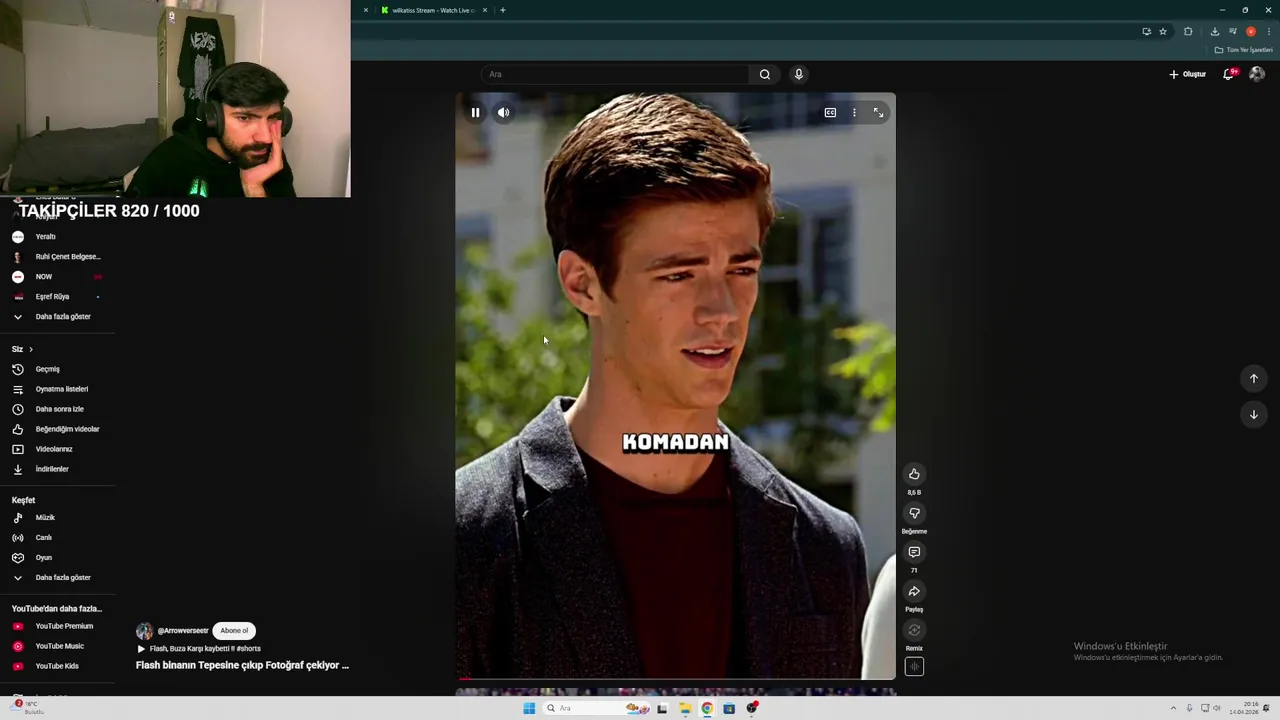1280x720 pixels.
Task: Open Tüm Yer İşaretleri bookmarks folder
Action: pyautogui.click(x=1245, y=50)
